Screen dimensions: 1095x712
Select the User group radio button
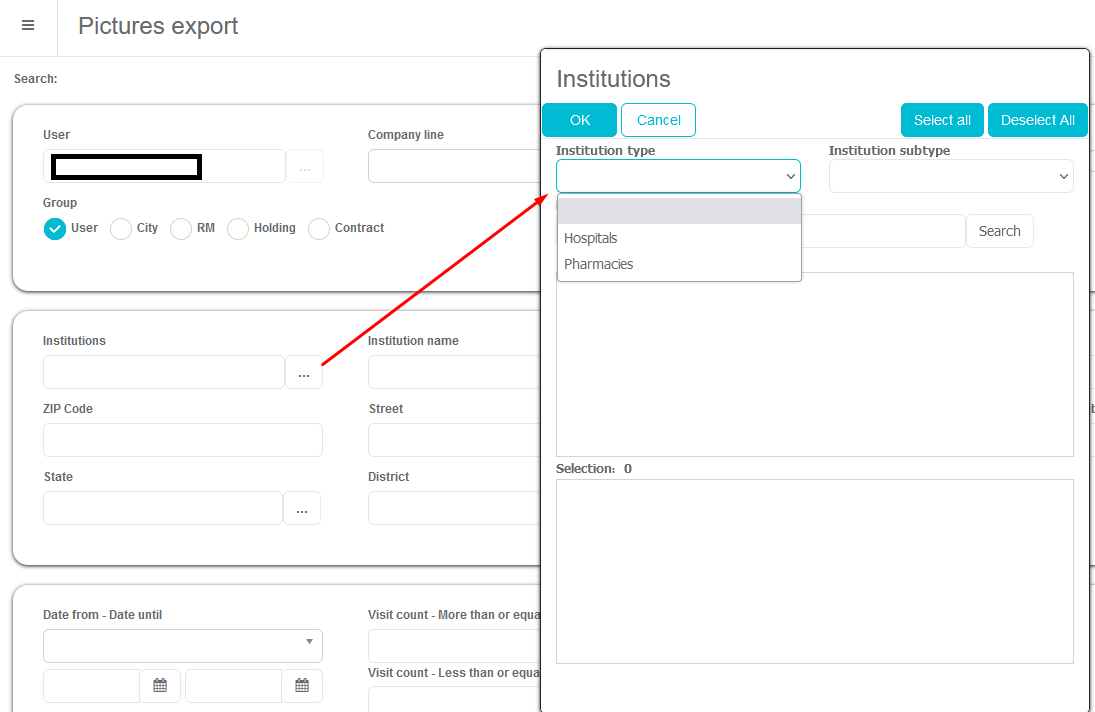55,229
